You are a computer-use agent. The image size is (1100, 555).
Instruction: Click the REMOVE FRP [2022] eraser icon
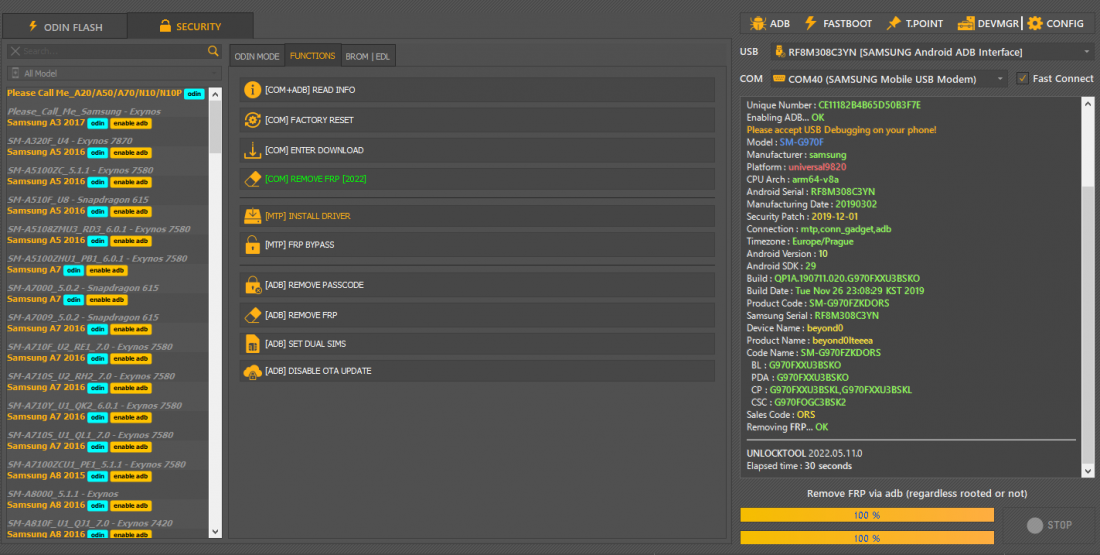coord(252,180)
